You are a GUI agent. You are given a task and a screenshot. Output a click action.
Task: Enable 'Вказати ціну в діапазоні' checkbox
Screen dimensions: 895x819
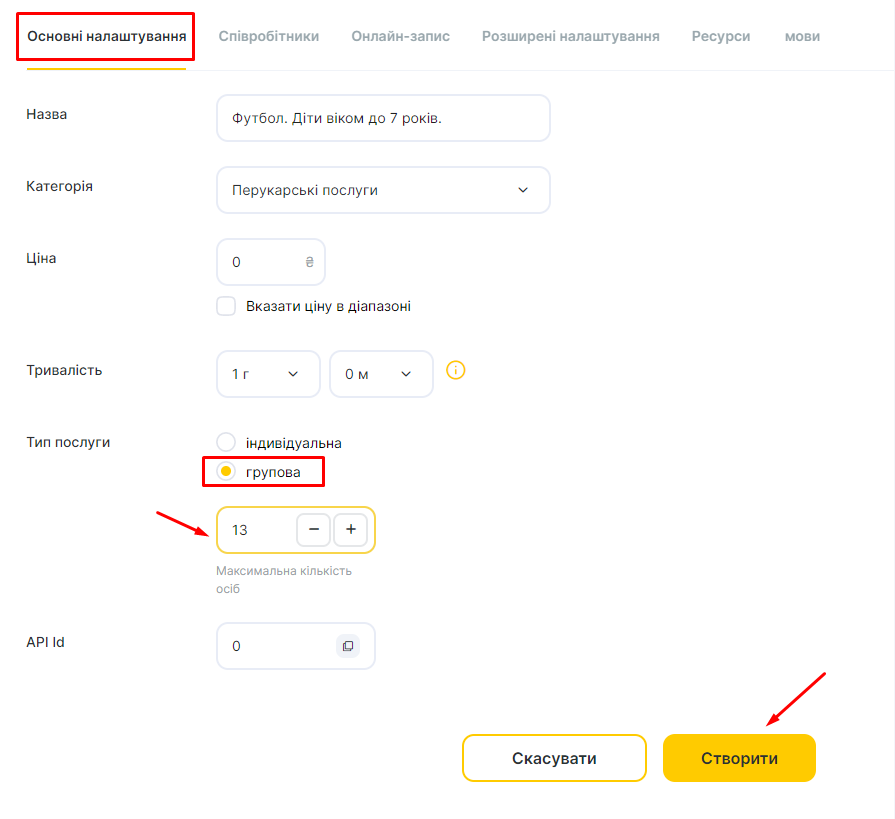(226, 306)
